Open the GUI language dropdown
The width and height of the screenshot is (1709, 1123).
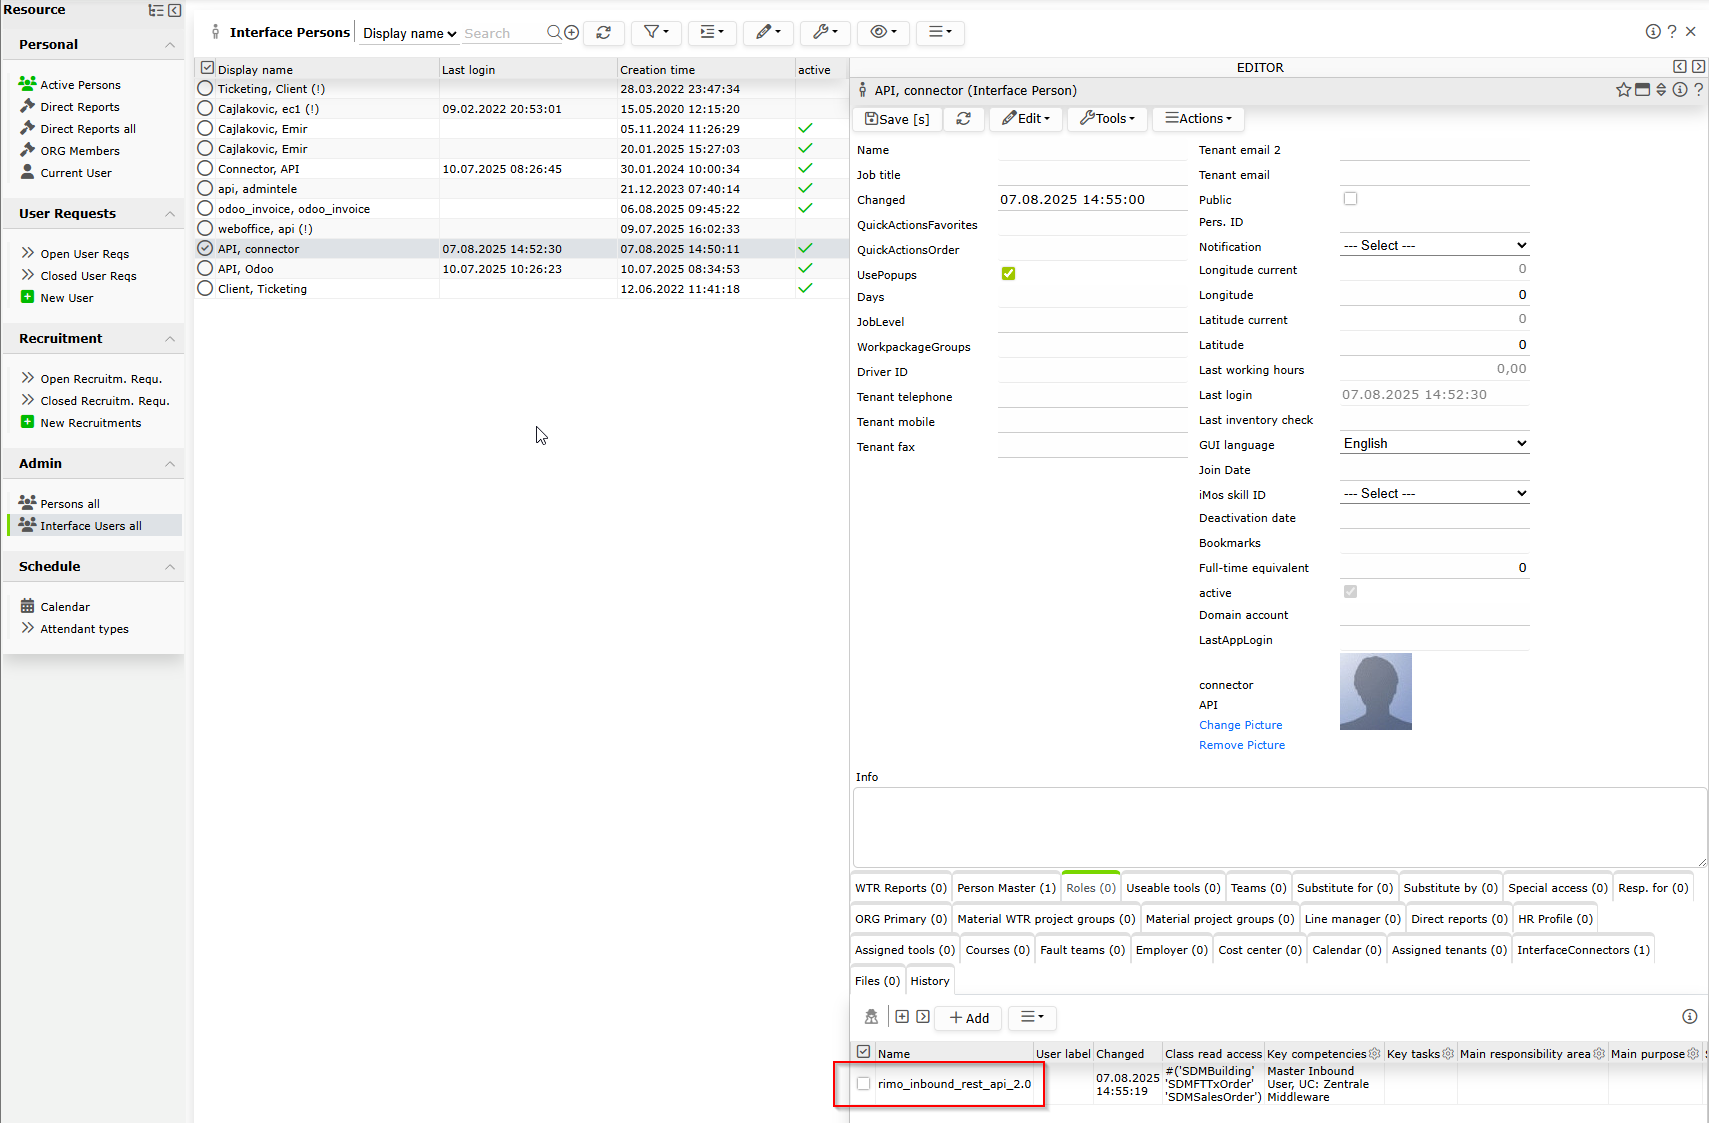[1434, 443]
